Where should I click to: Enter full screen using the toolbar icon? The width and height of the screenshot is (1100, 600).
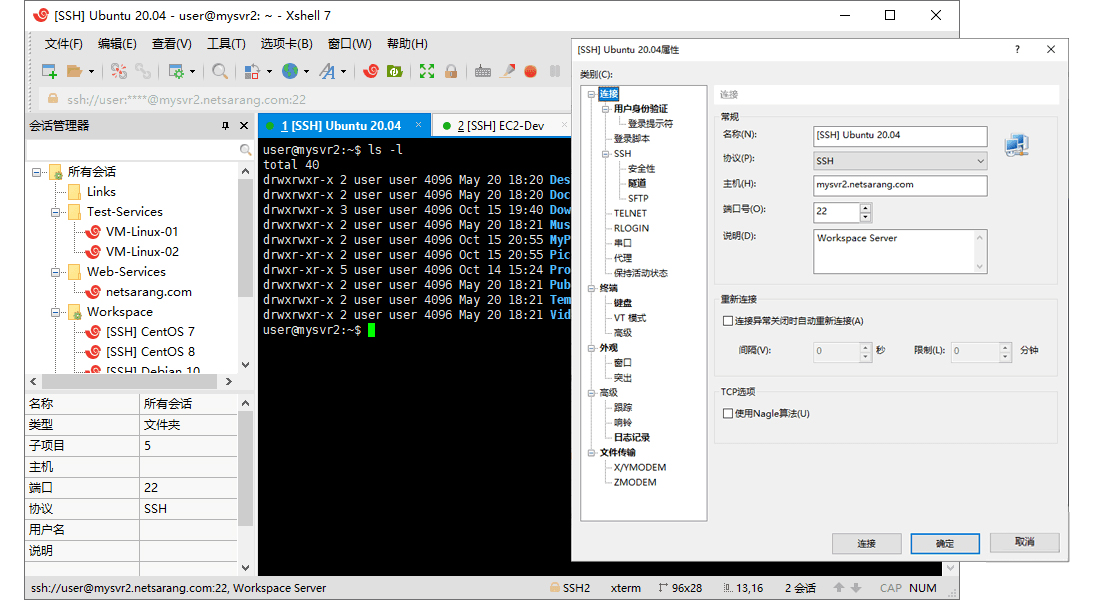pos(429,71)
